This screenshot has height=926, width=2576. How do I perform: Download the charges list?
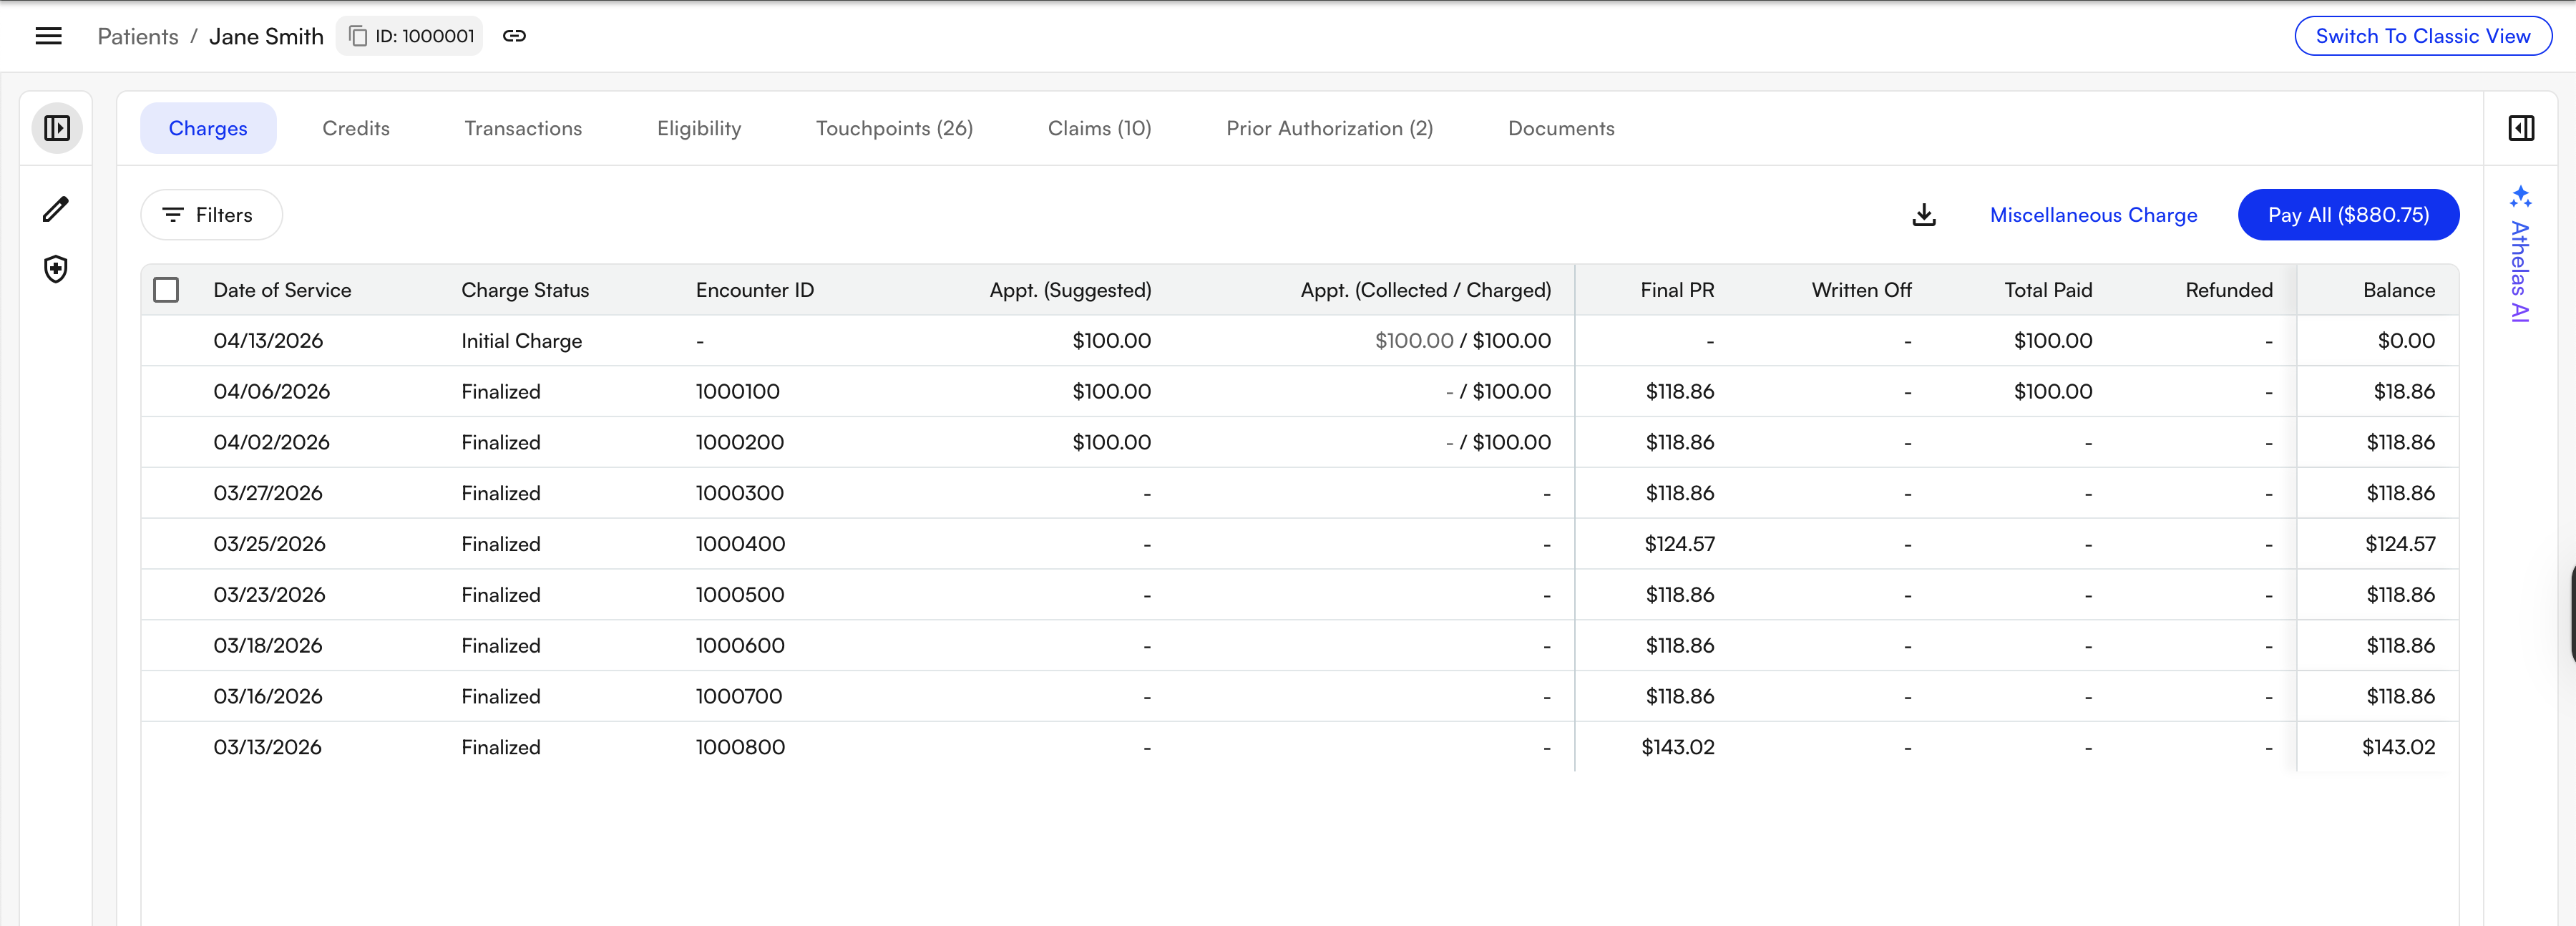click(1923, 215)
